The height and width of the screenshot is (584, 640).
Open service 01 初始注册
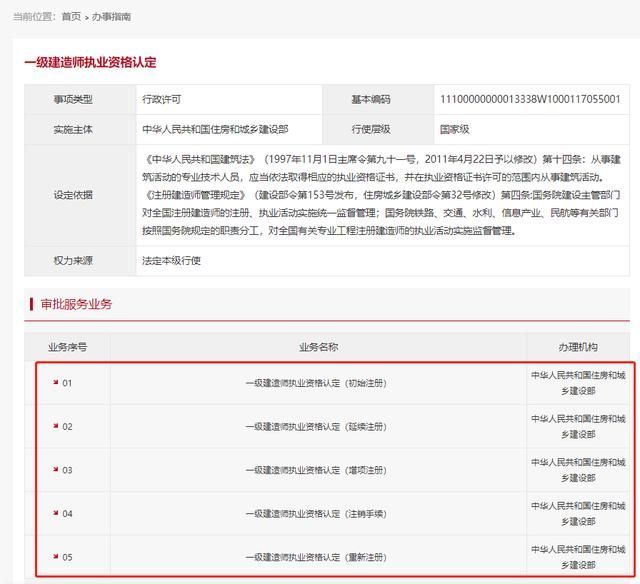(316, 383)
